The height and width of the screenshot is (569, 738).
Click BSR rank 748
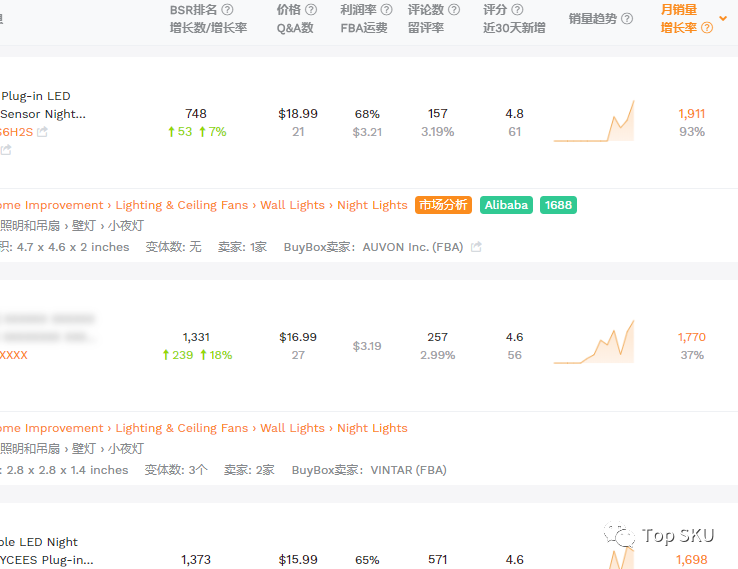(x=196, y=114)
